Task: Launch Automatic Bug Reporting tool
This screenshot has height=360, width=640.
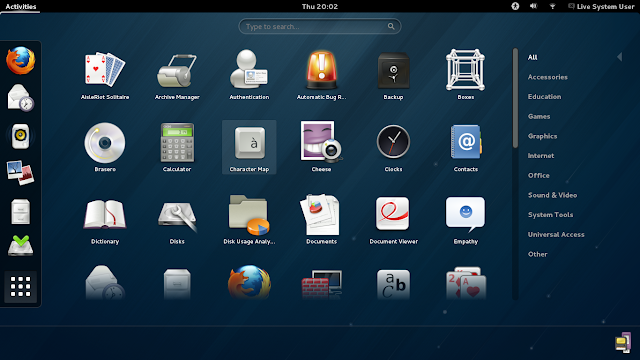Action: pyautogui.click(x=321, y=75)
